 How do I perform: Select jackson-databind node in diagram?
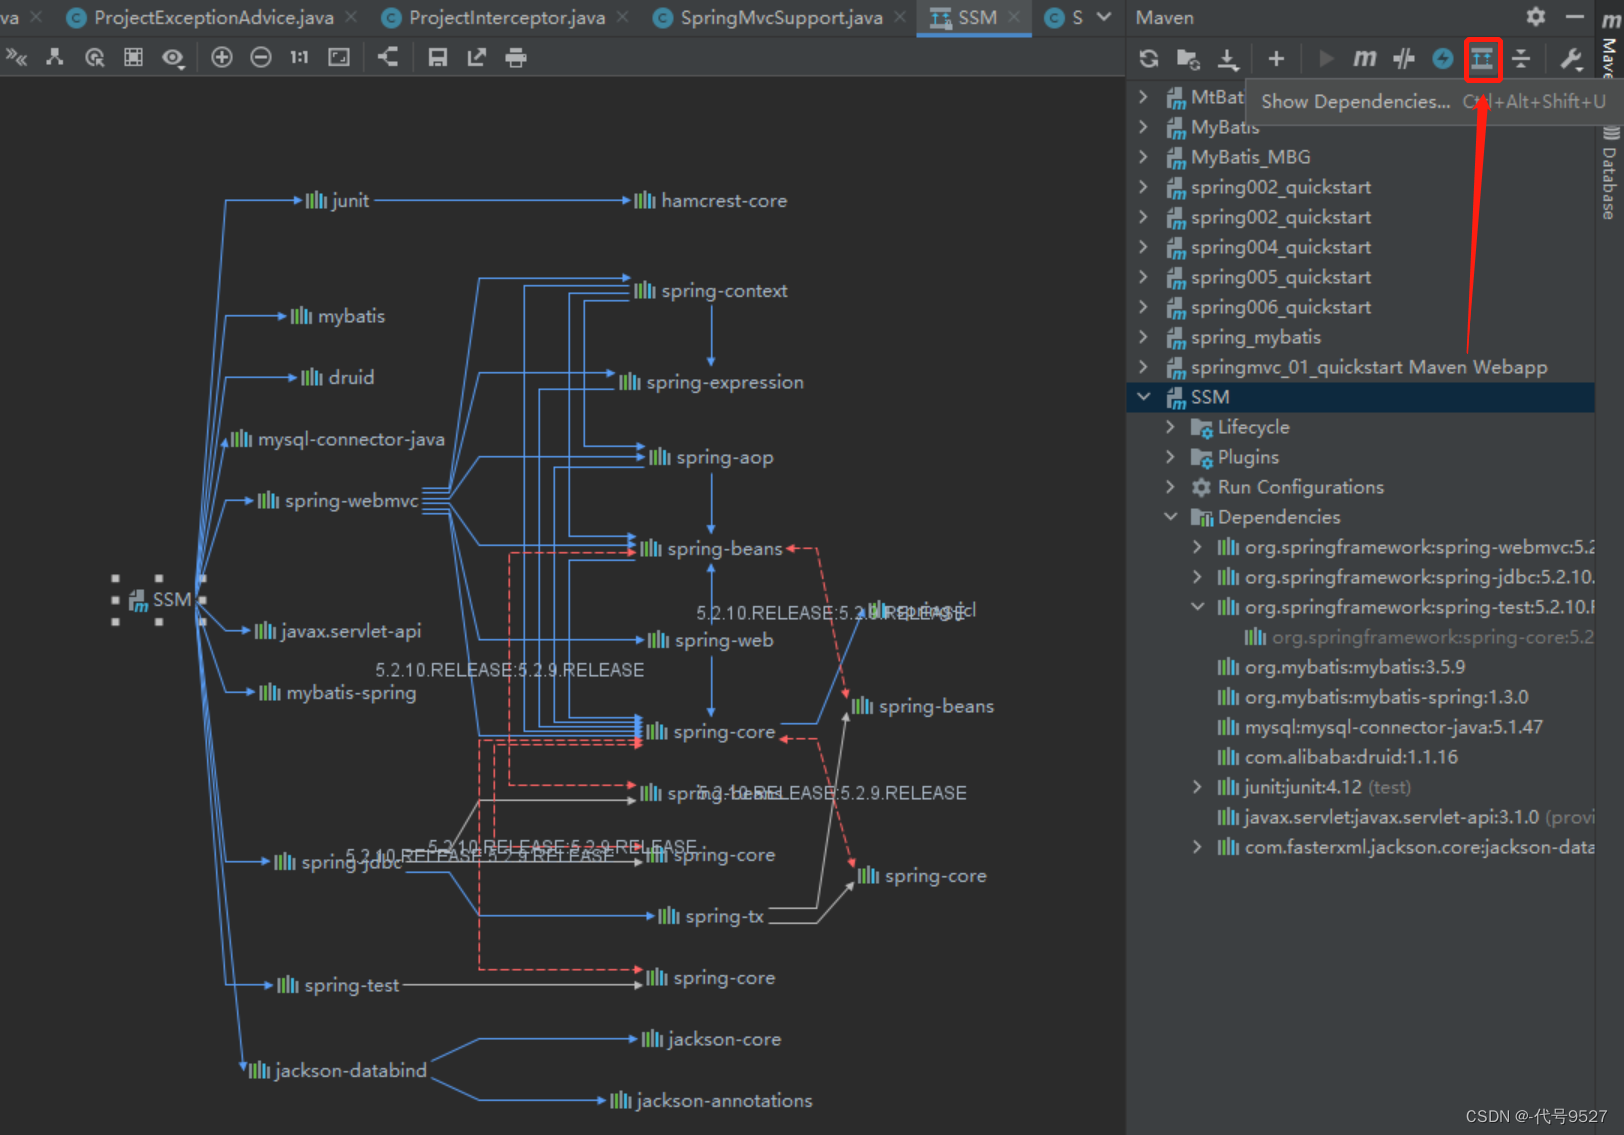click(338, 1070)
